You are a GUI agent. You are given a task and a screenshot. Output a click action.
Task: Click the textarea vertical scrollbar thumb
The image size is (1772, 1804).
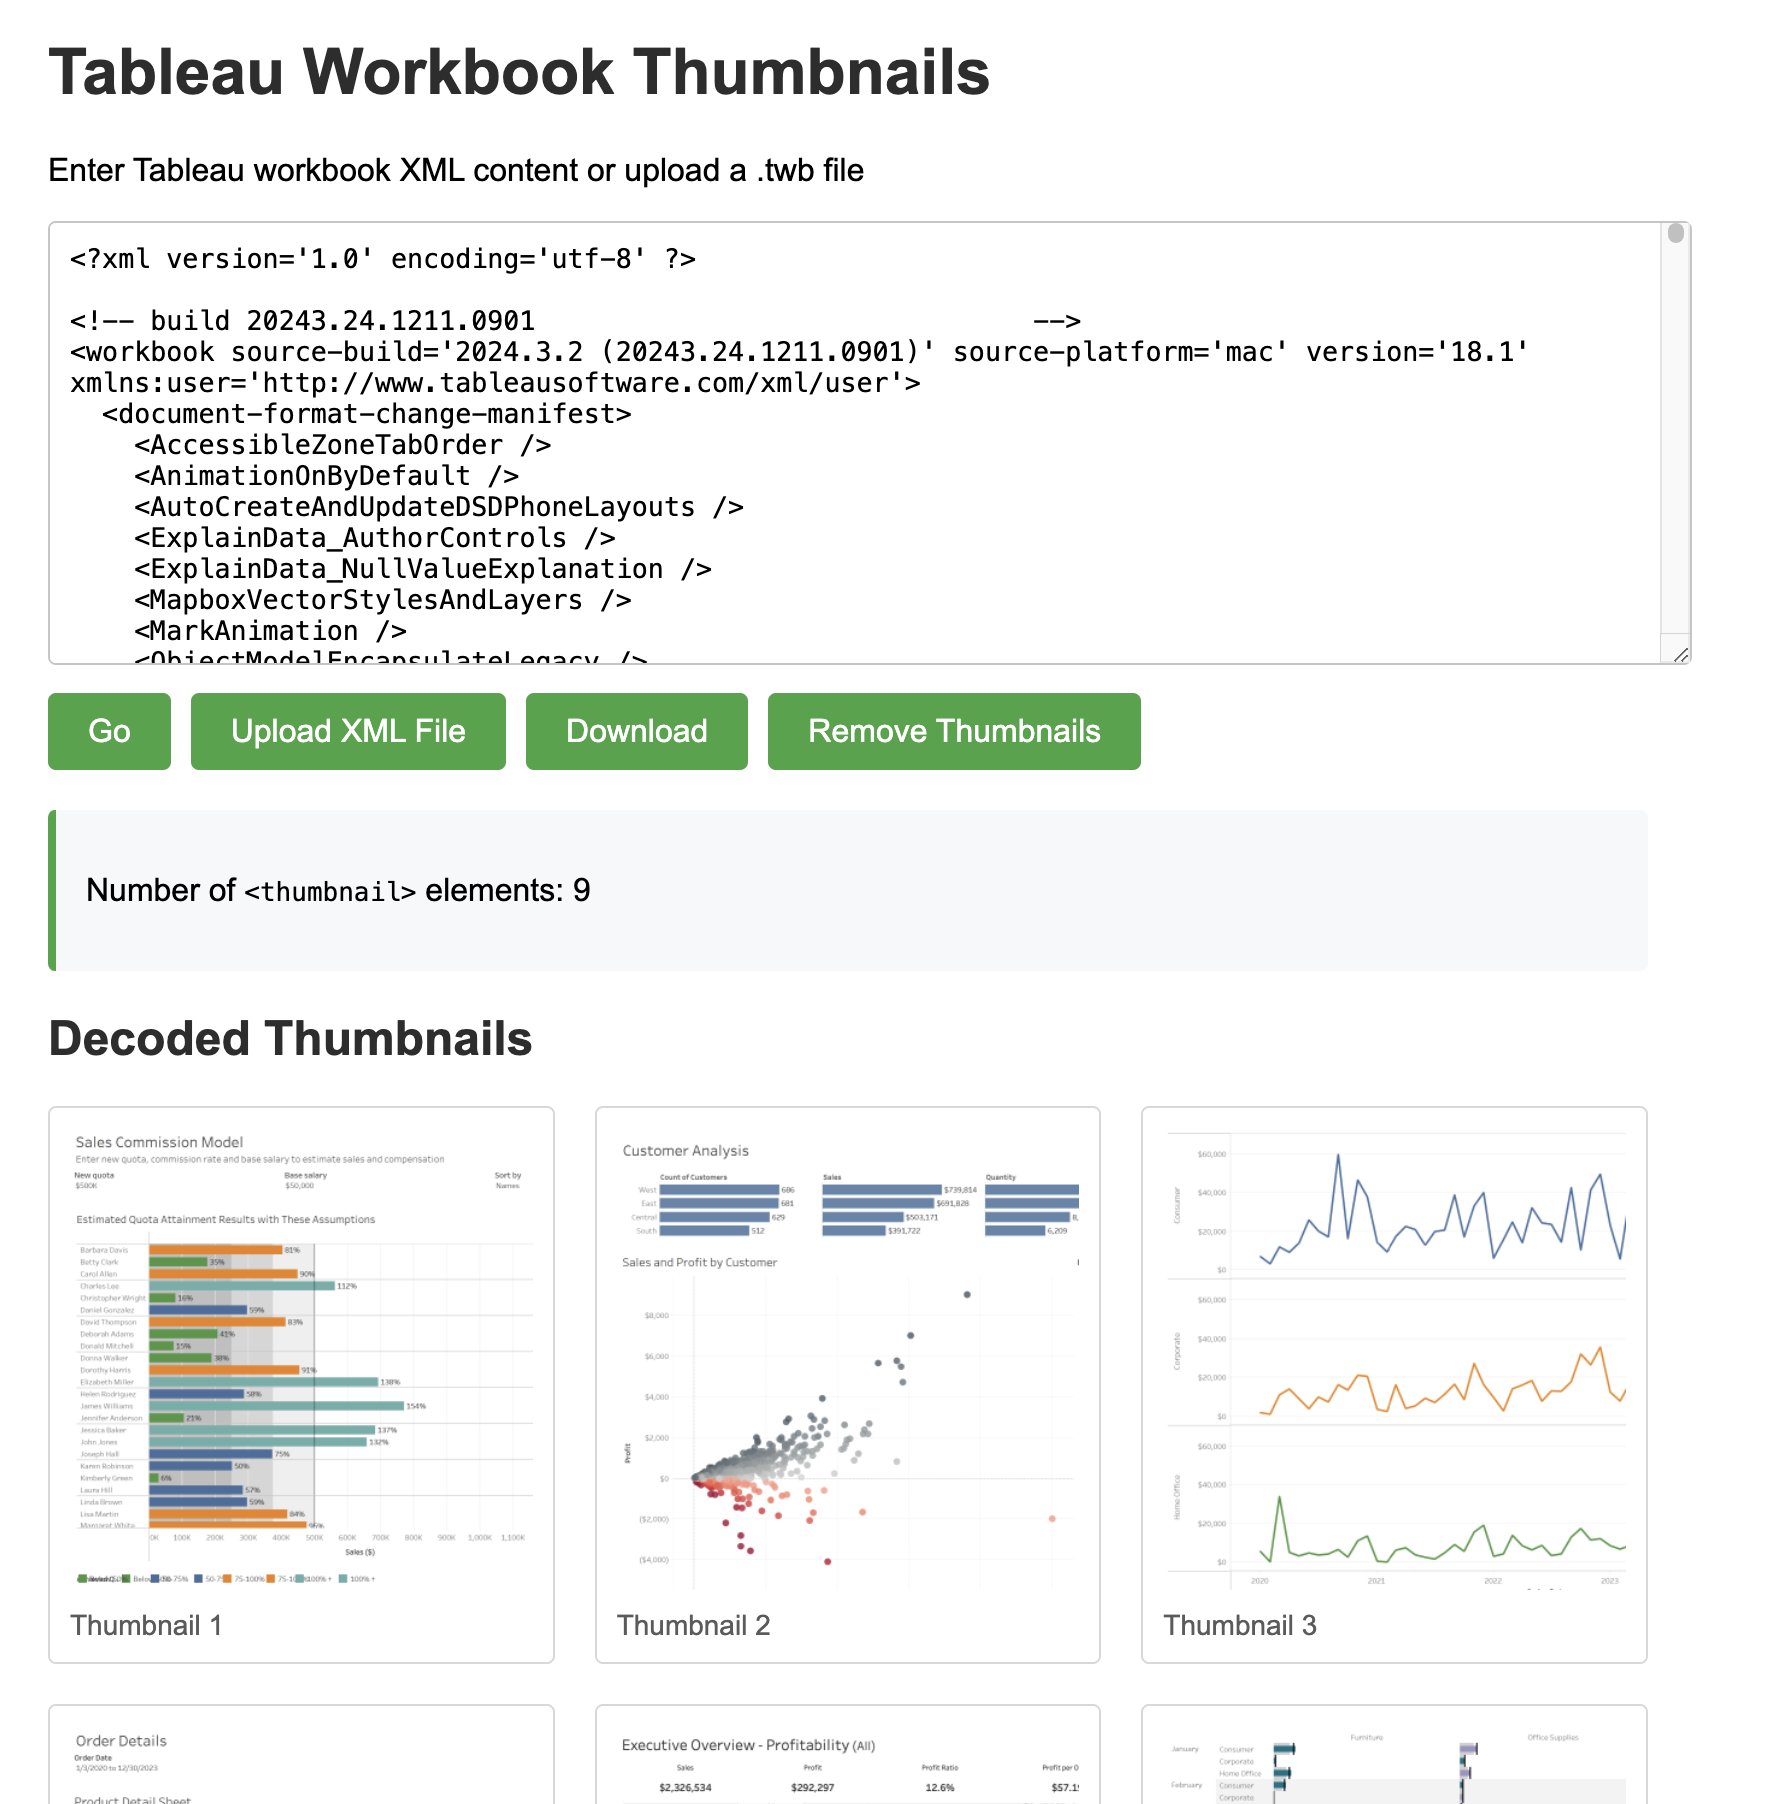coord(1676,233)
